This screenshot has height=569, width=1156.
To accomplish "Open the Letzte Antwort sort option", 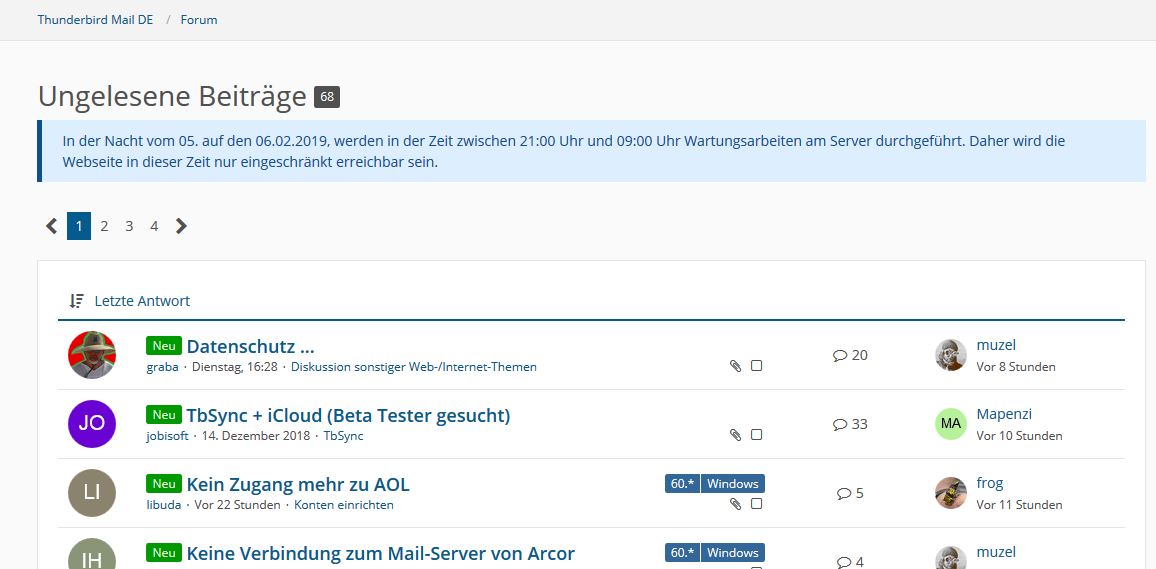I will tap(142, 301).
